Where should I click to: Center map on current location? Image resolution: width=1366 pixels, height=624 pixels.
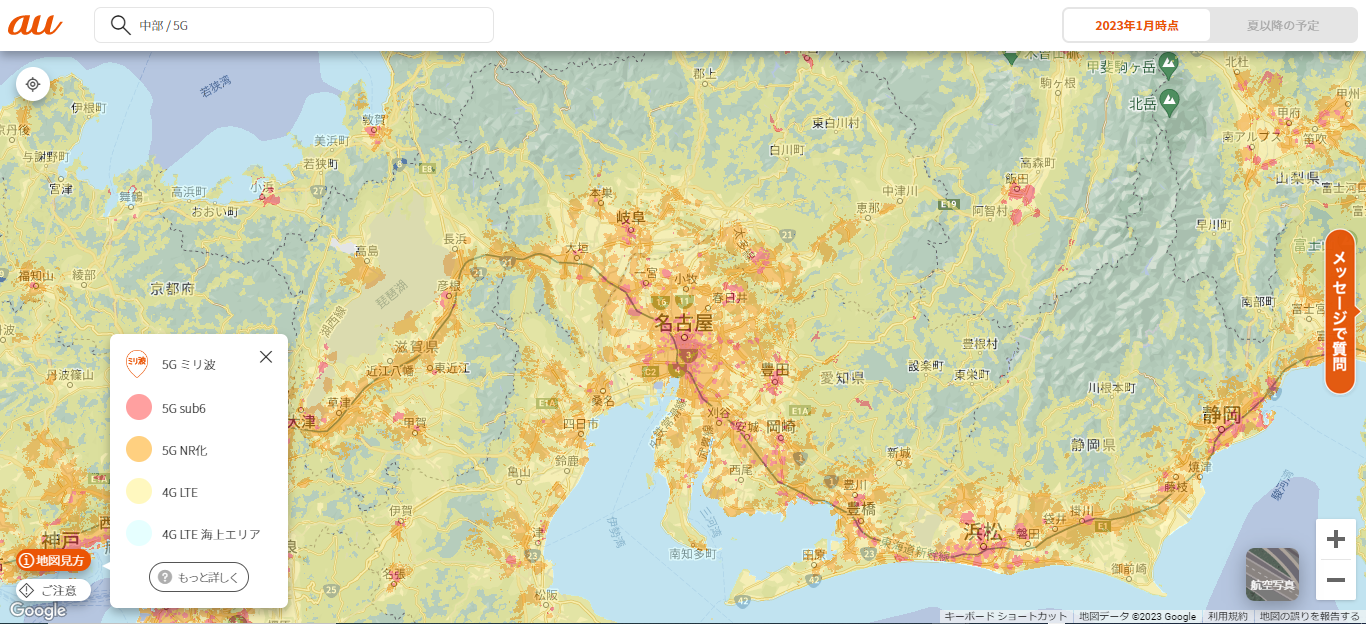(33, 84)
